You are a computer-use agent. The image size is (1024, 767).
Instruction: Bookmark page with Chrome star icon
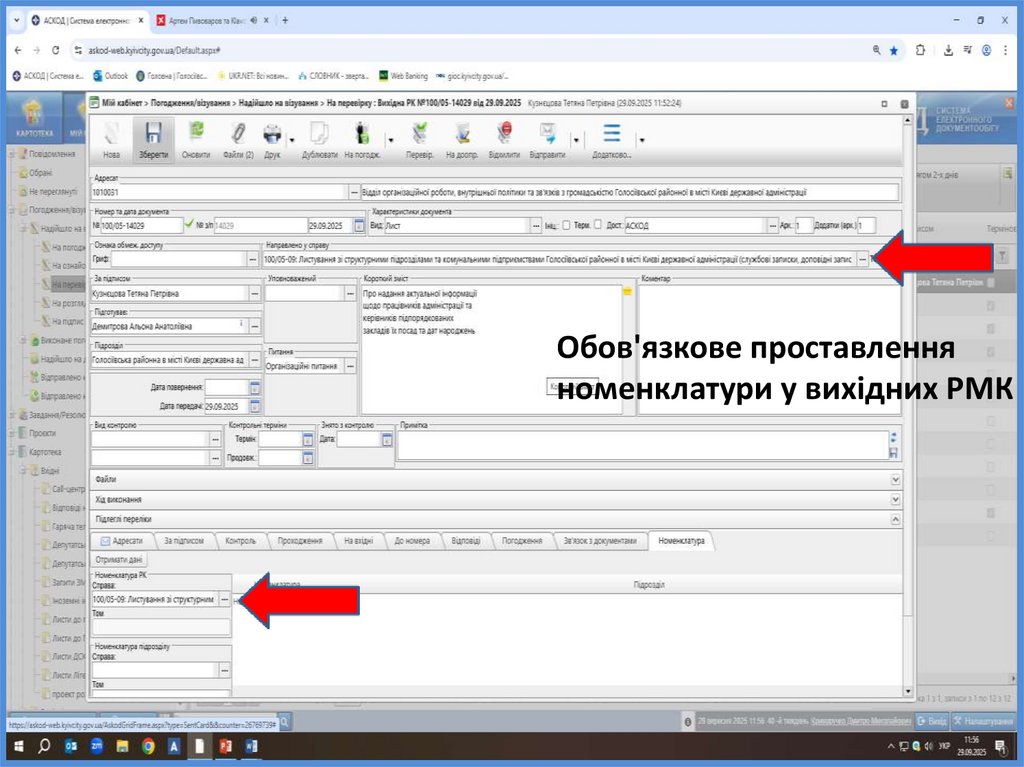tap(893, 50)
